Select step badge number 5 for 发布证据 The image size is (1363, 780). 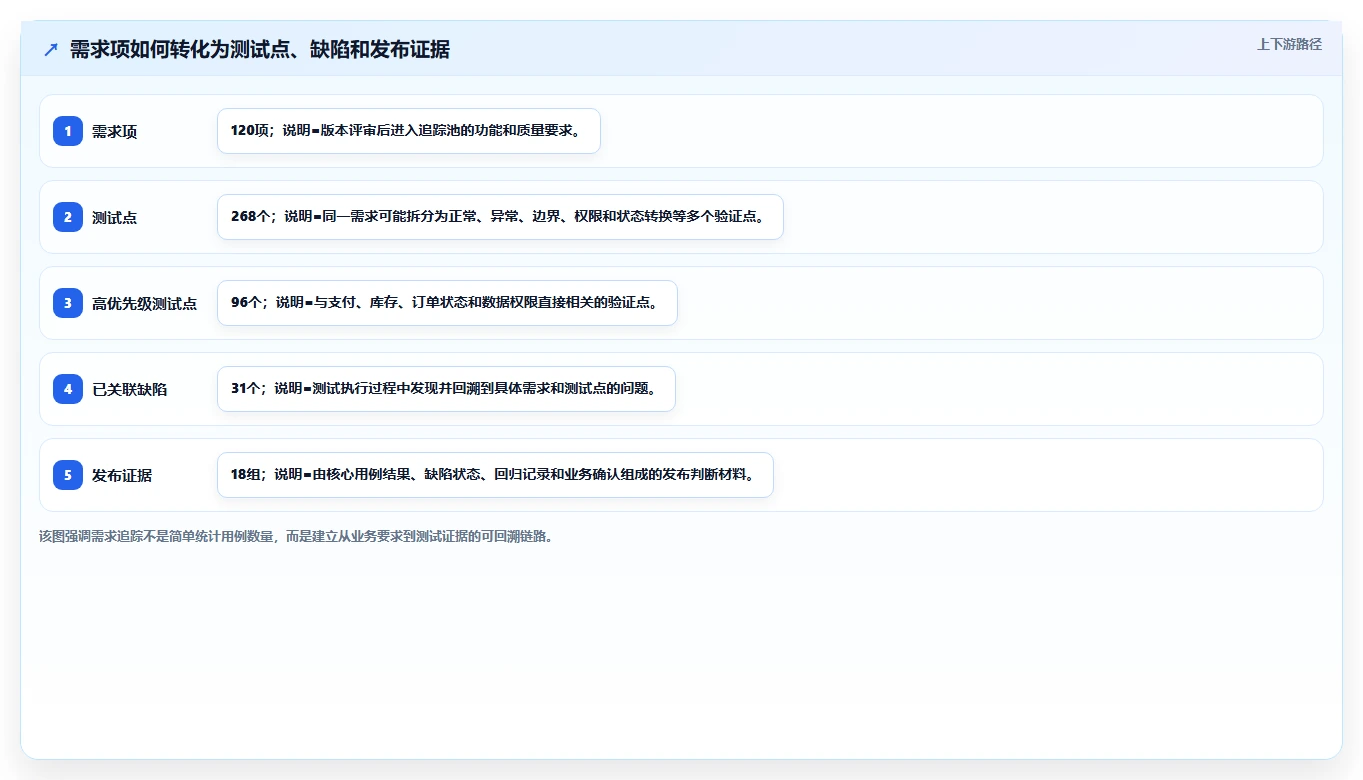click(x=68, y=475)
